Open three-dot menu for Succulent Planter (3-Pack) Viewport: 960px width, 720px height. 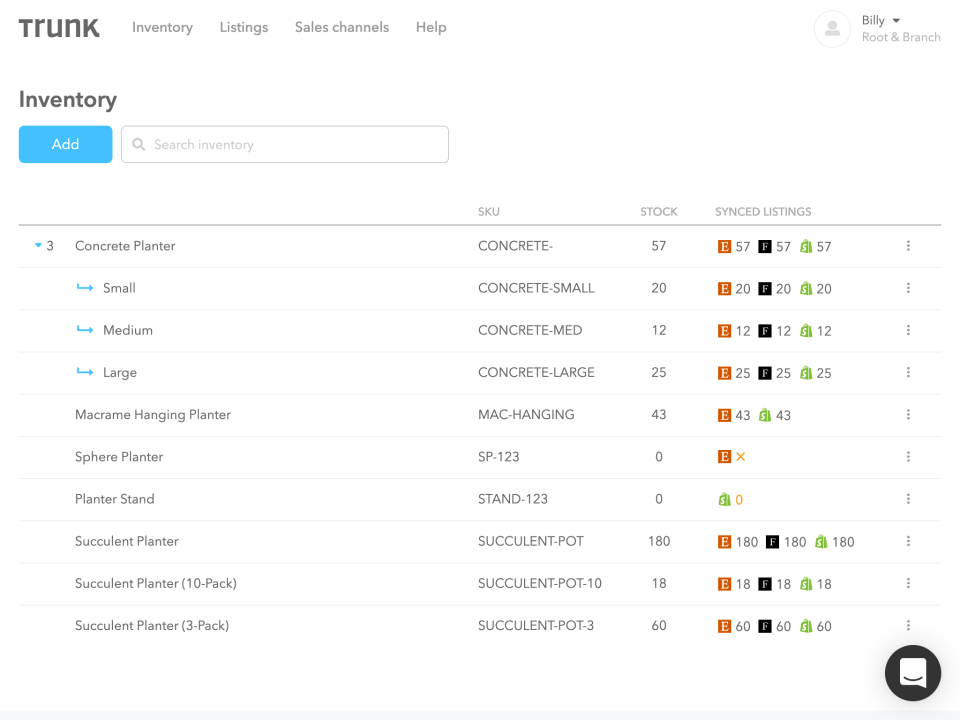[908, 626]
